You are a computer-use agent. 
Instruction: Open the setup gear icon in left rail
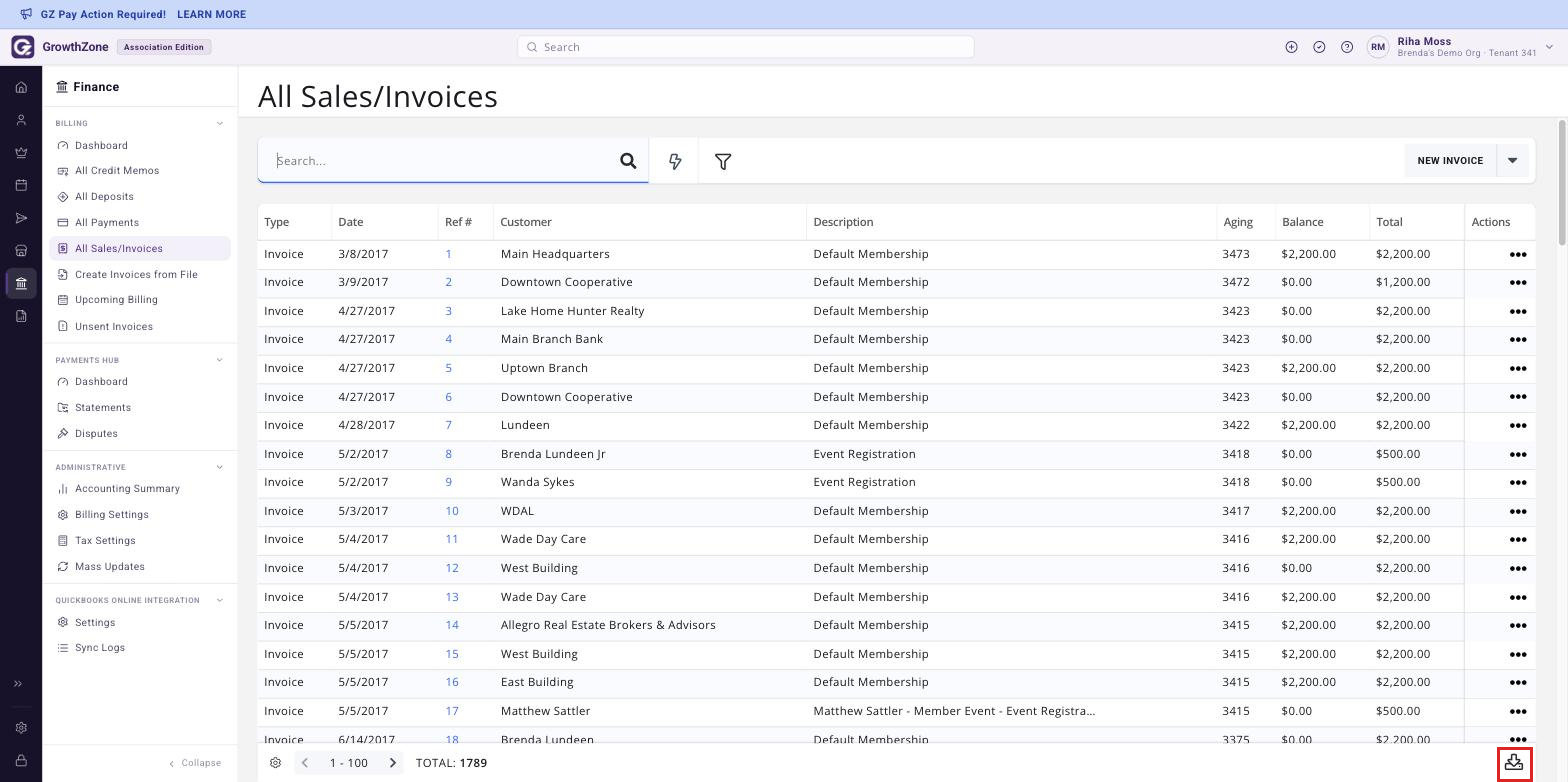21,728
